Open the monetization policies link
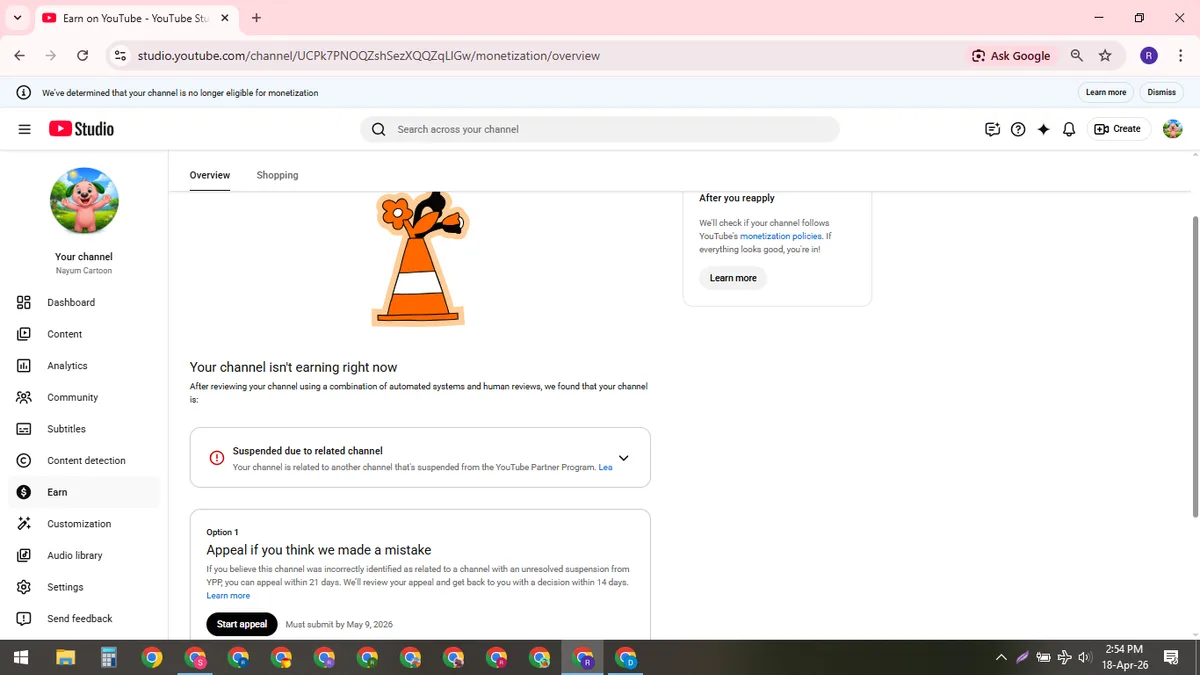 (780, 236)
